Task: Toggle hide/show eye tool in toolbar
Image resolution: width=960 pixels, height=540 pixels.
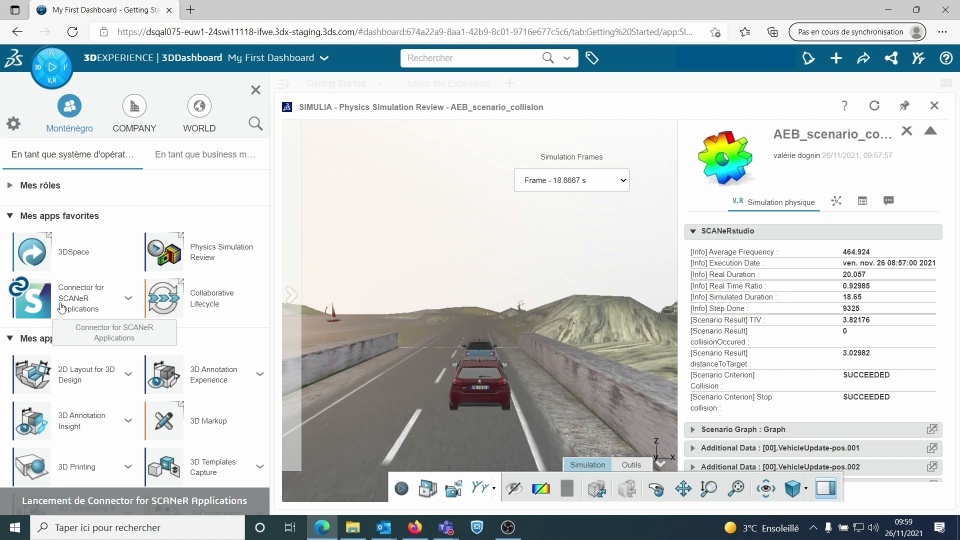Action: pyautogui.click(x=514, y=489)
